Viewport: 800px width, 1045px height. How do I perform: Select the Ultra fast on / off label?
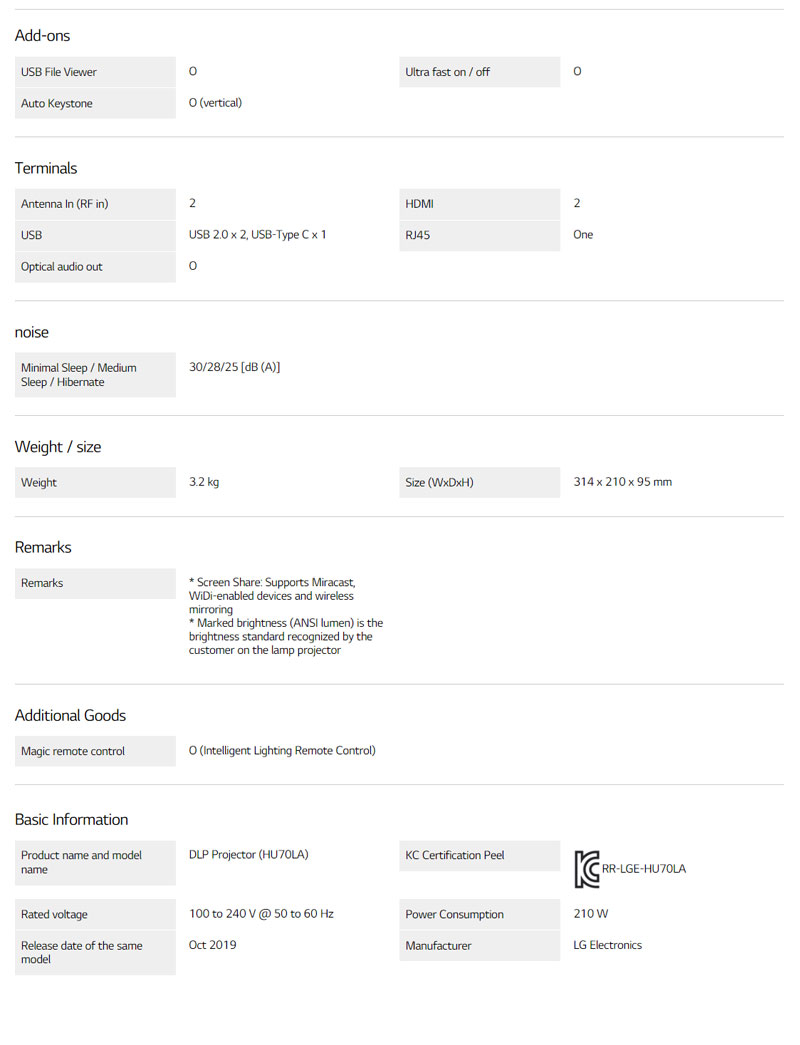(x=447, y=72)
